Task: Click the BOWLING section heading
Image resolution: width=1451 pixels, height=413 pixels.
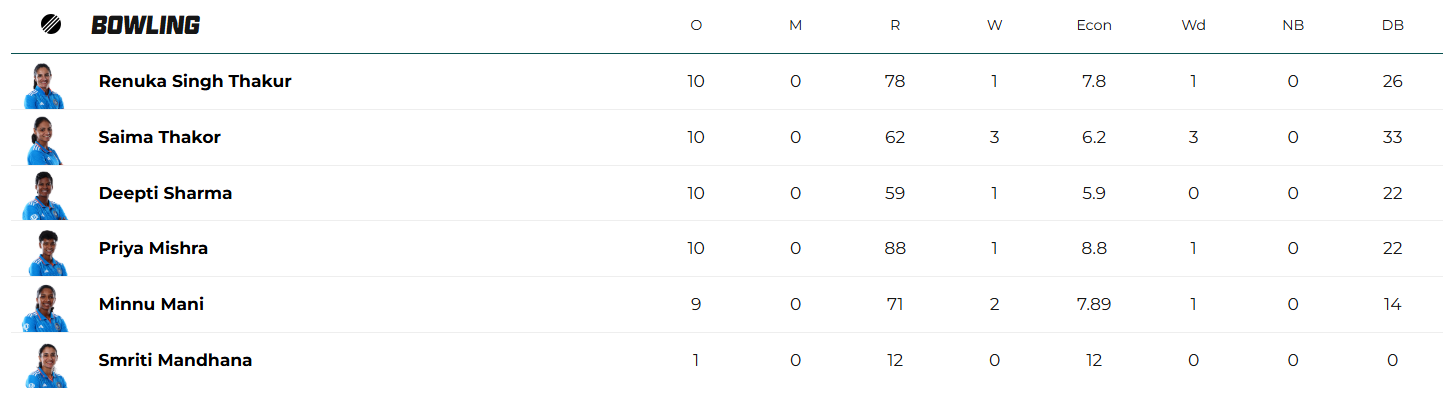Action: (145, 26)
